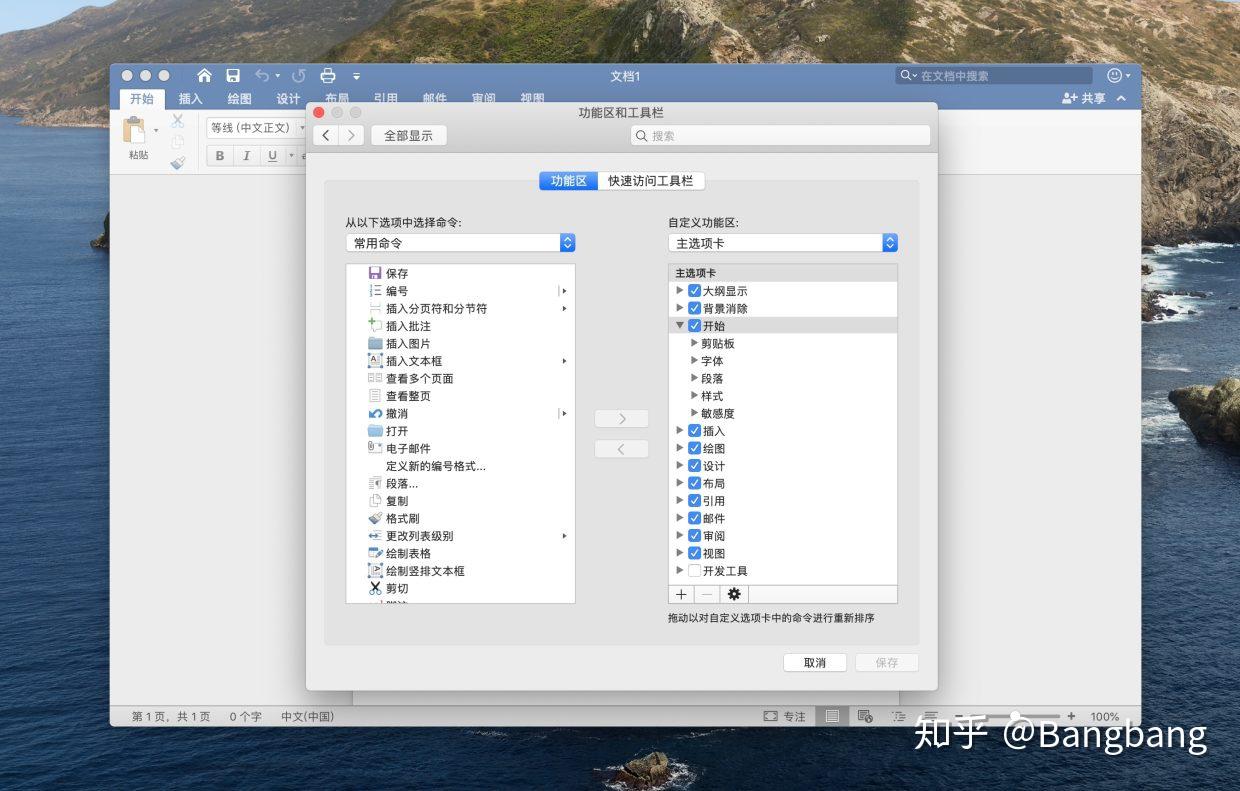The height and width of the screenshot is (791, 1240).
Task: Click the gear icon below tab list
Action: (733, 594)
